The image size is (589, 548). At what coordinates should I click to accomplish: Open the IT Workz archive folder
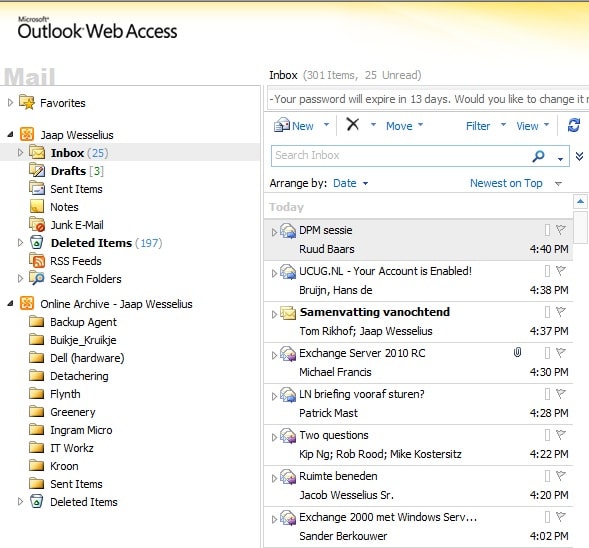tap(72, 448)
